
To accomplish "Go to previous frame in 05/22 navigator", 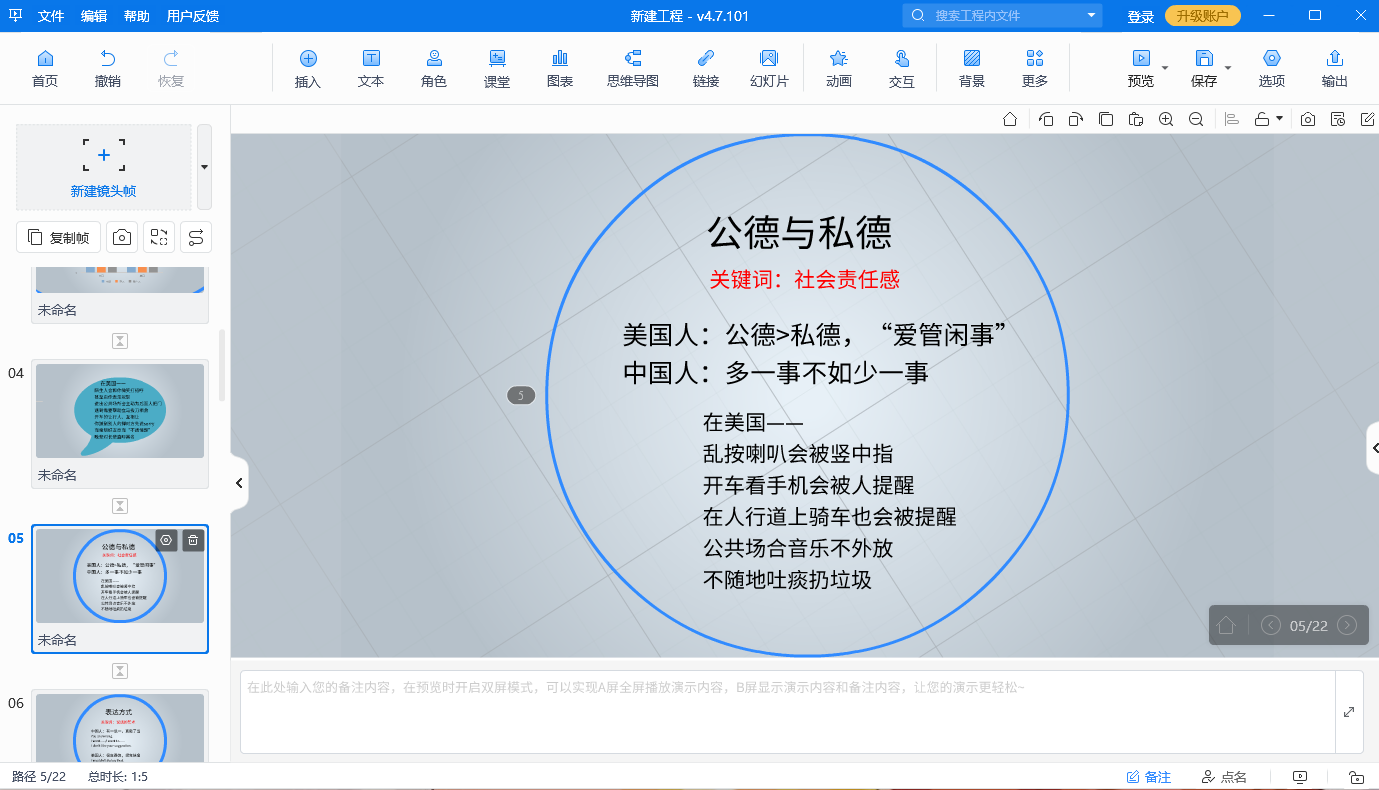I will click(1271, 625).
